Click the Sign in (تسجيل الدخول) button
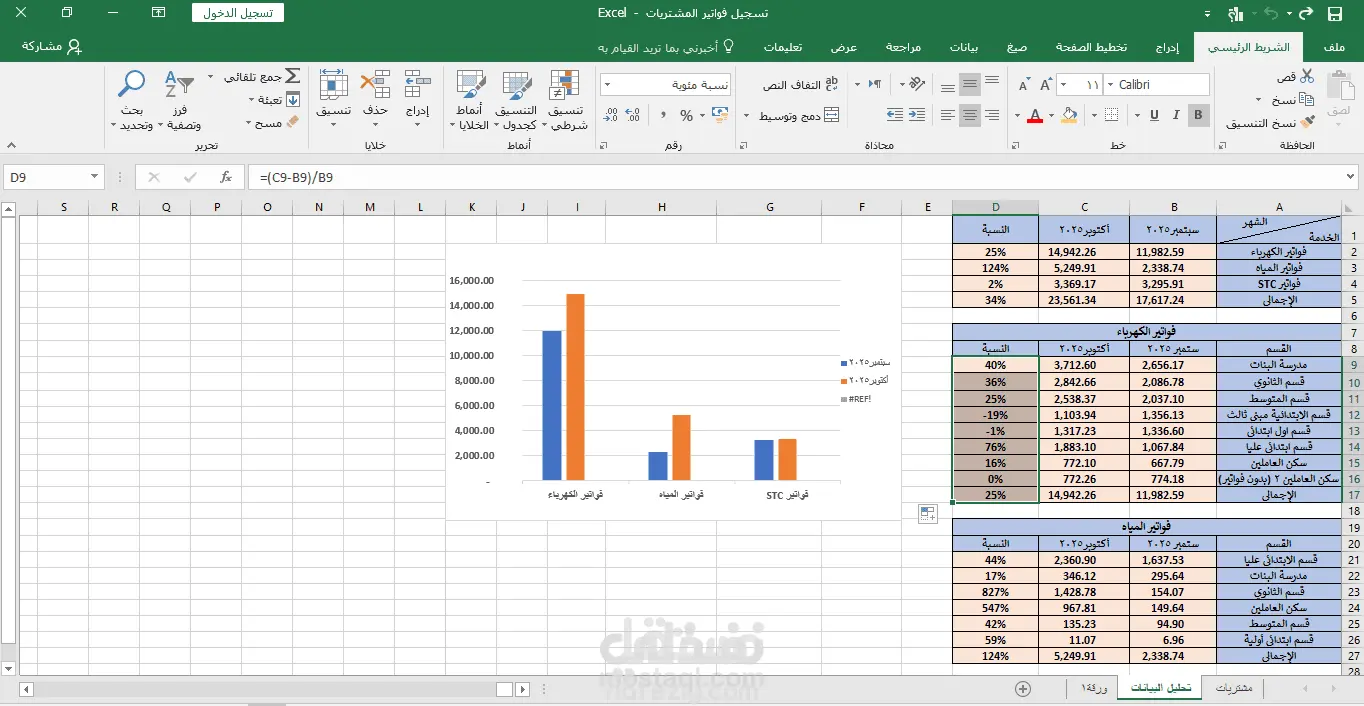The height and width of the screenshot is (706, 1364). tap(238, 13)
